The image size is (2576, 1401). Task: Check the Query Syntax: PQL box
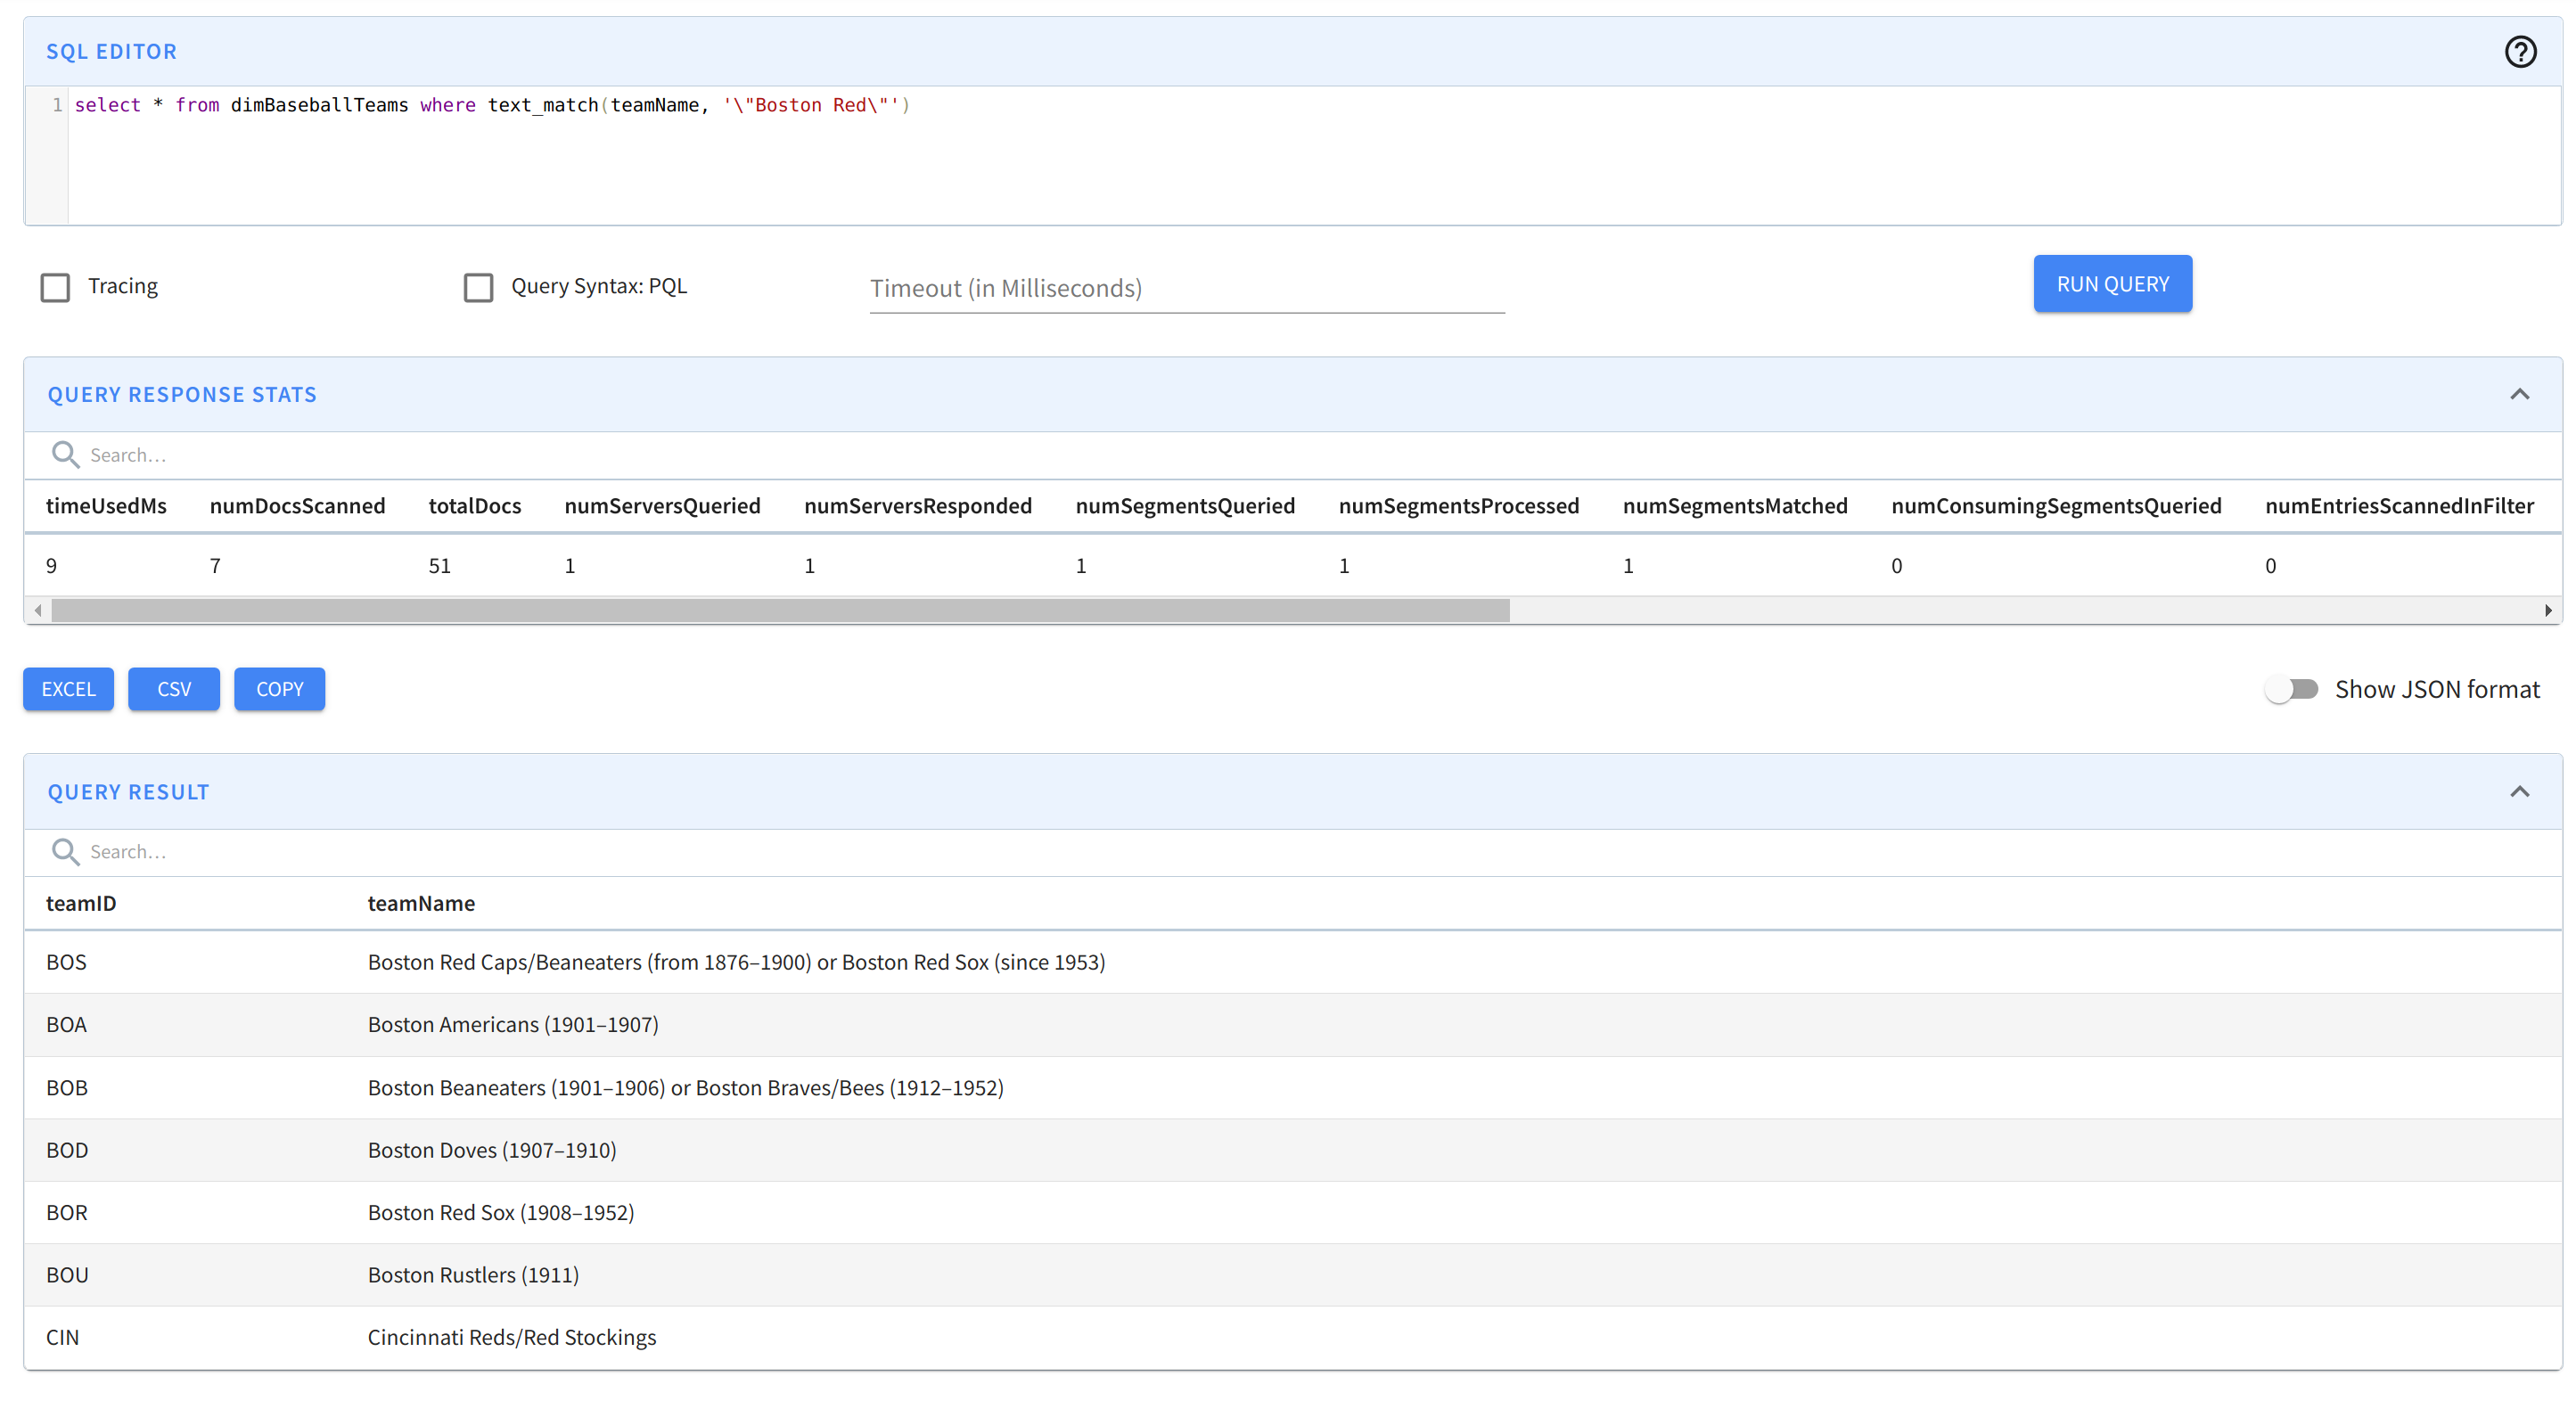point(478,288)
